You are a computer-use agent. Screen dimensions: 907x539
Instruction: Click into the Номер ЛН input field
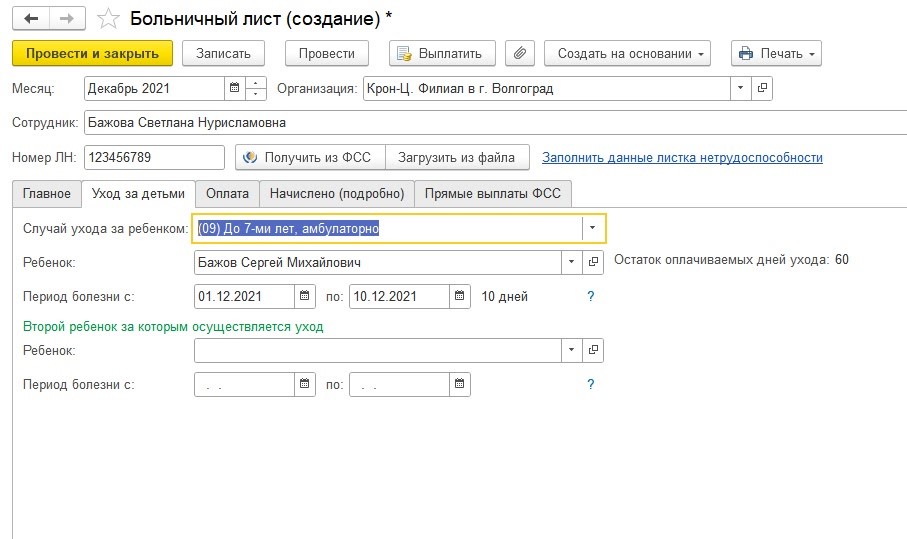[155, 157]
